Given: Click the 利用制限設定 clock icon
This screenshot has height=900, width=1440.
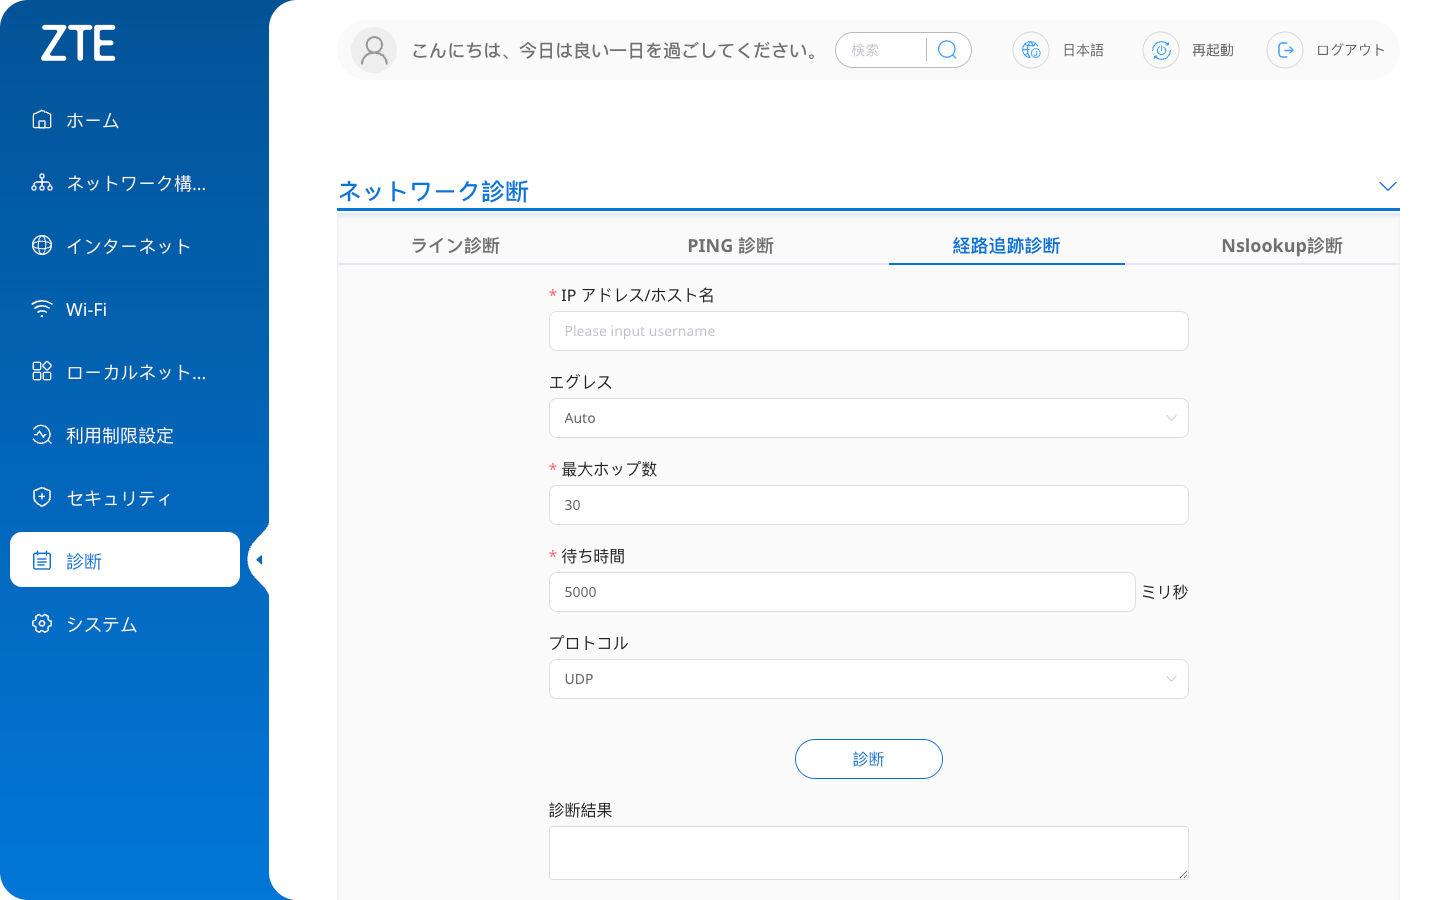Looking at the screenshot, I should click(41, 434).
